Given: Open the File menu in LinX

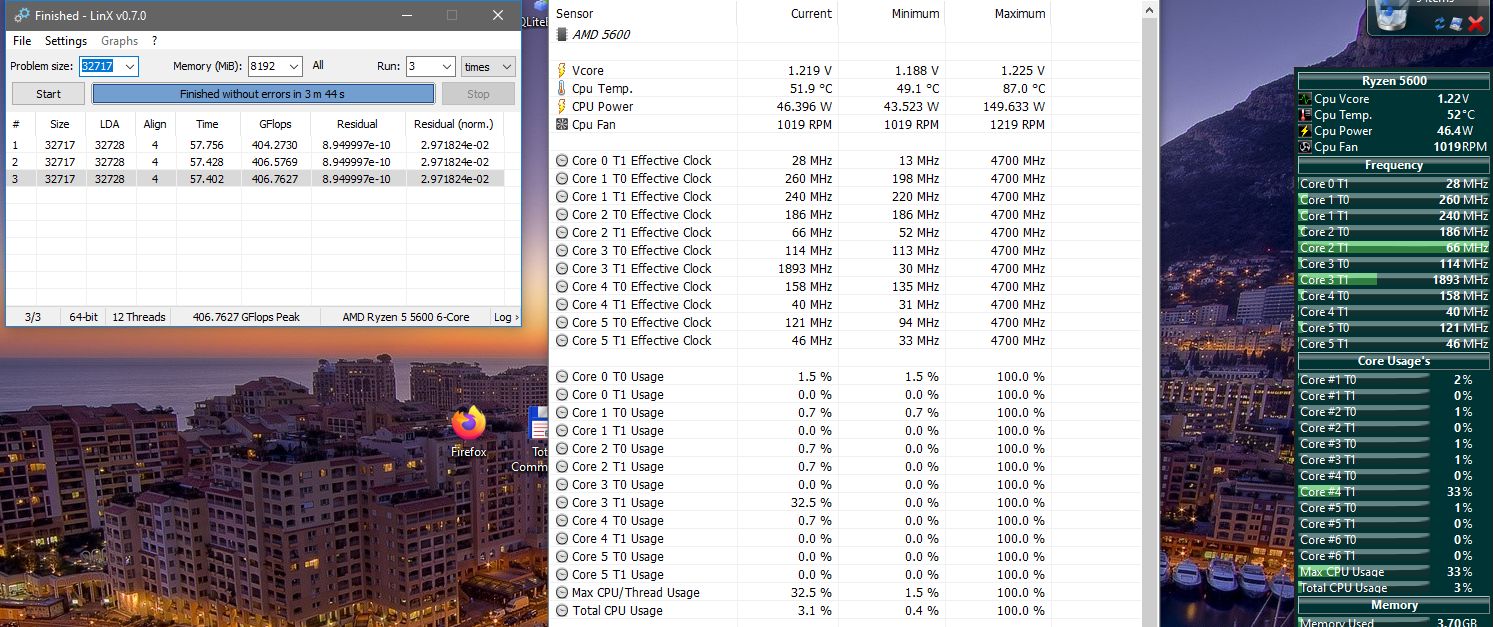Looking at the screenshot, I should pos(22,41).
